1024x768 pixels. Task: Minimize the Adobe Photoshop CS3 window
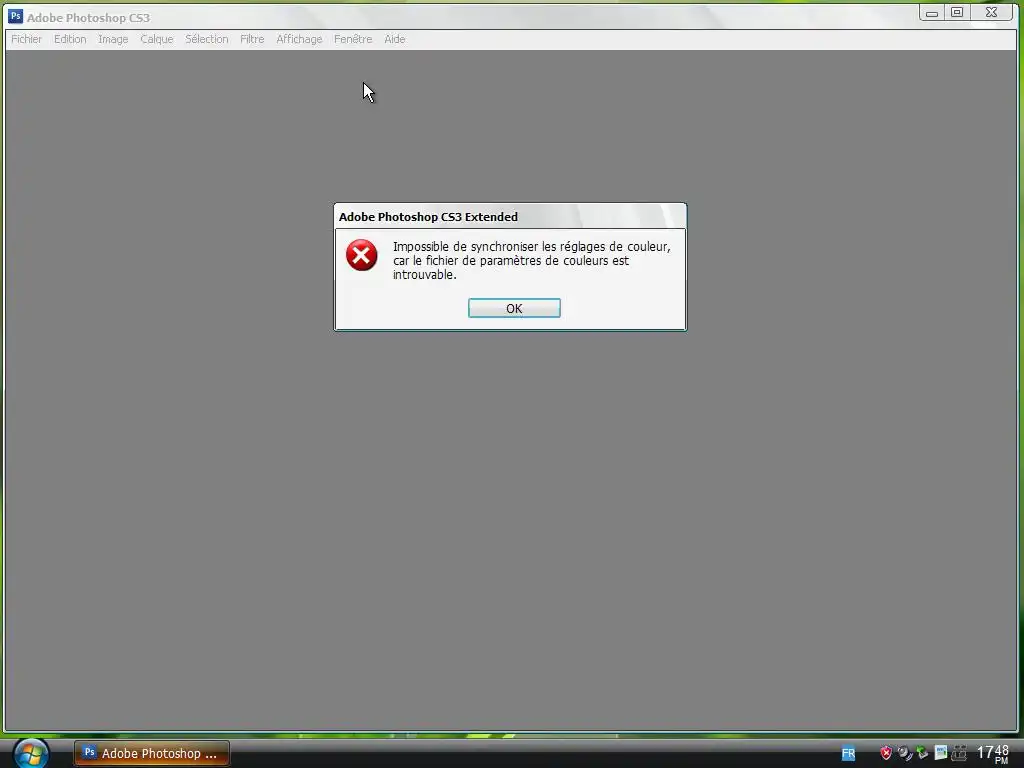(932, 12)
